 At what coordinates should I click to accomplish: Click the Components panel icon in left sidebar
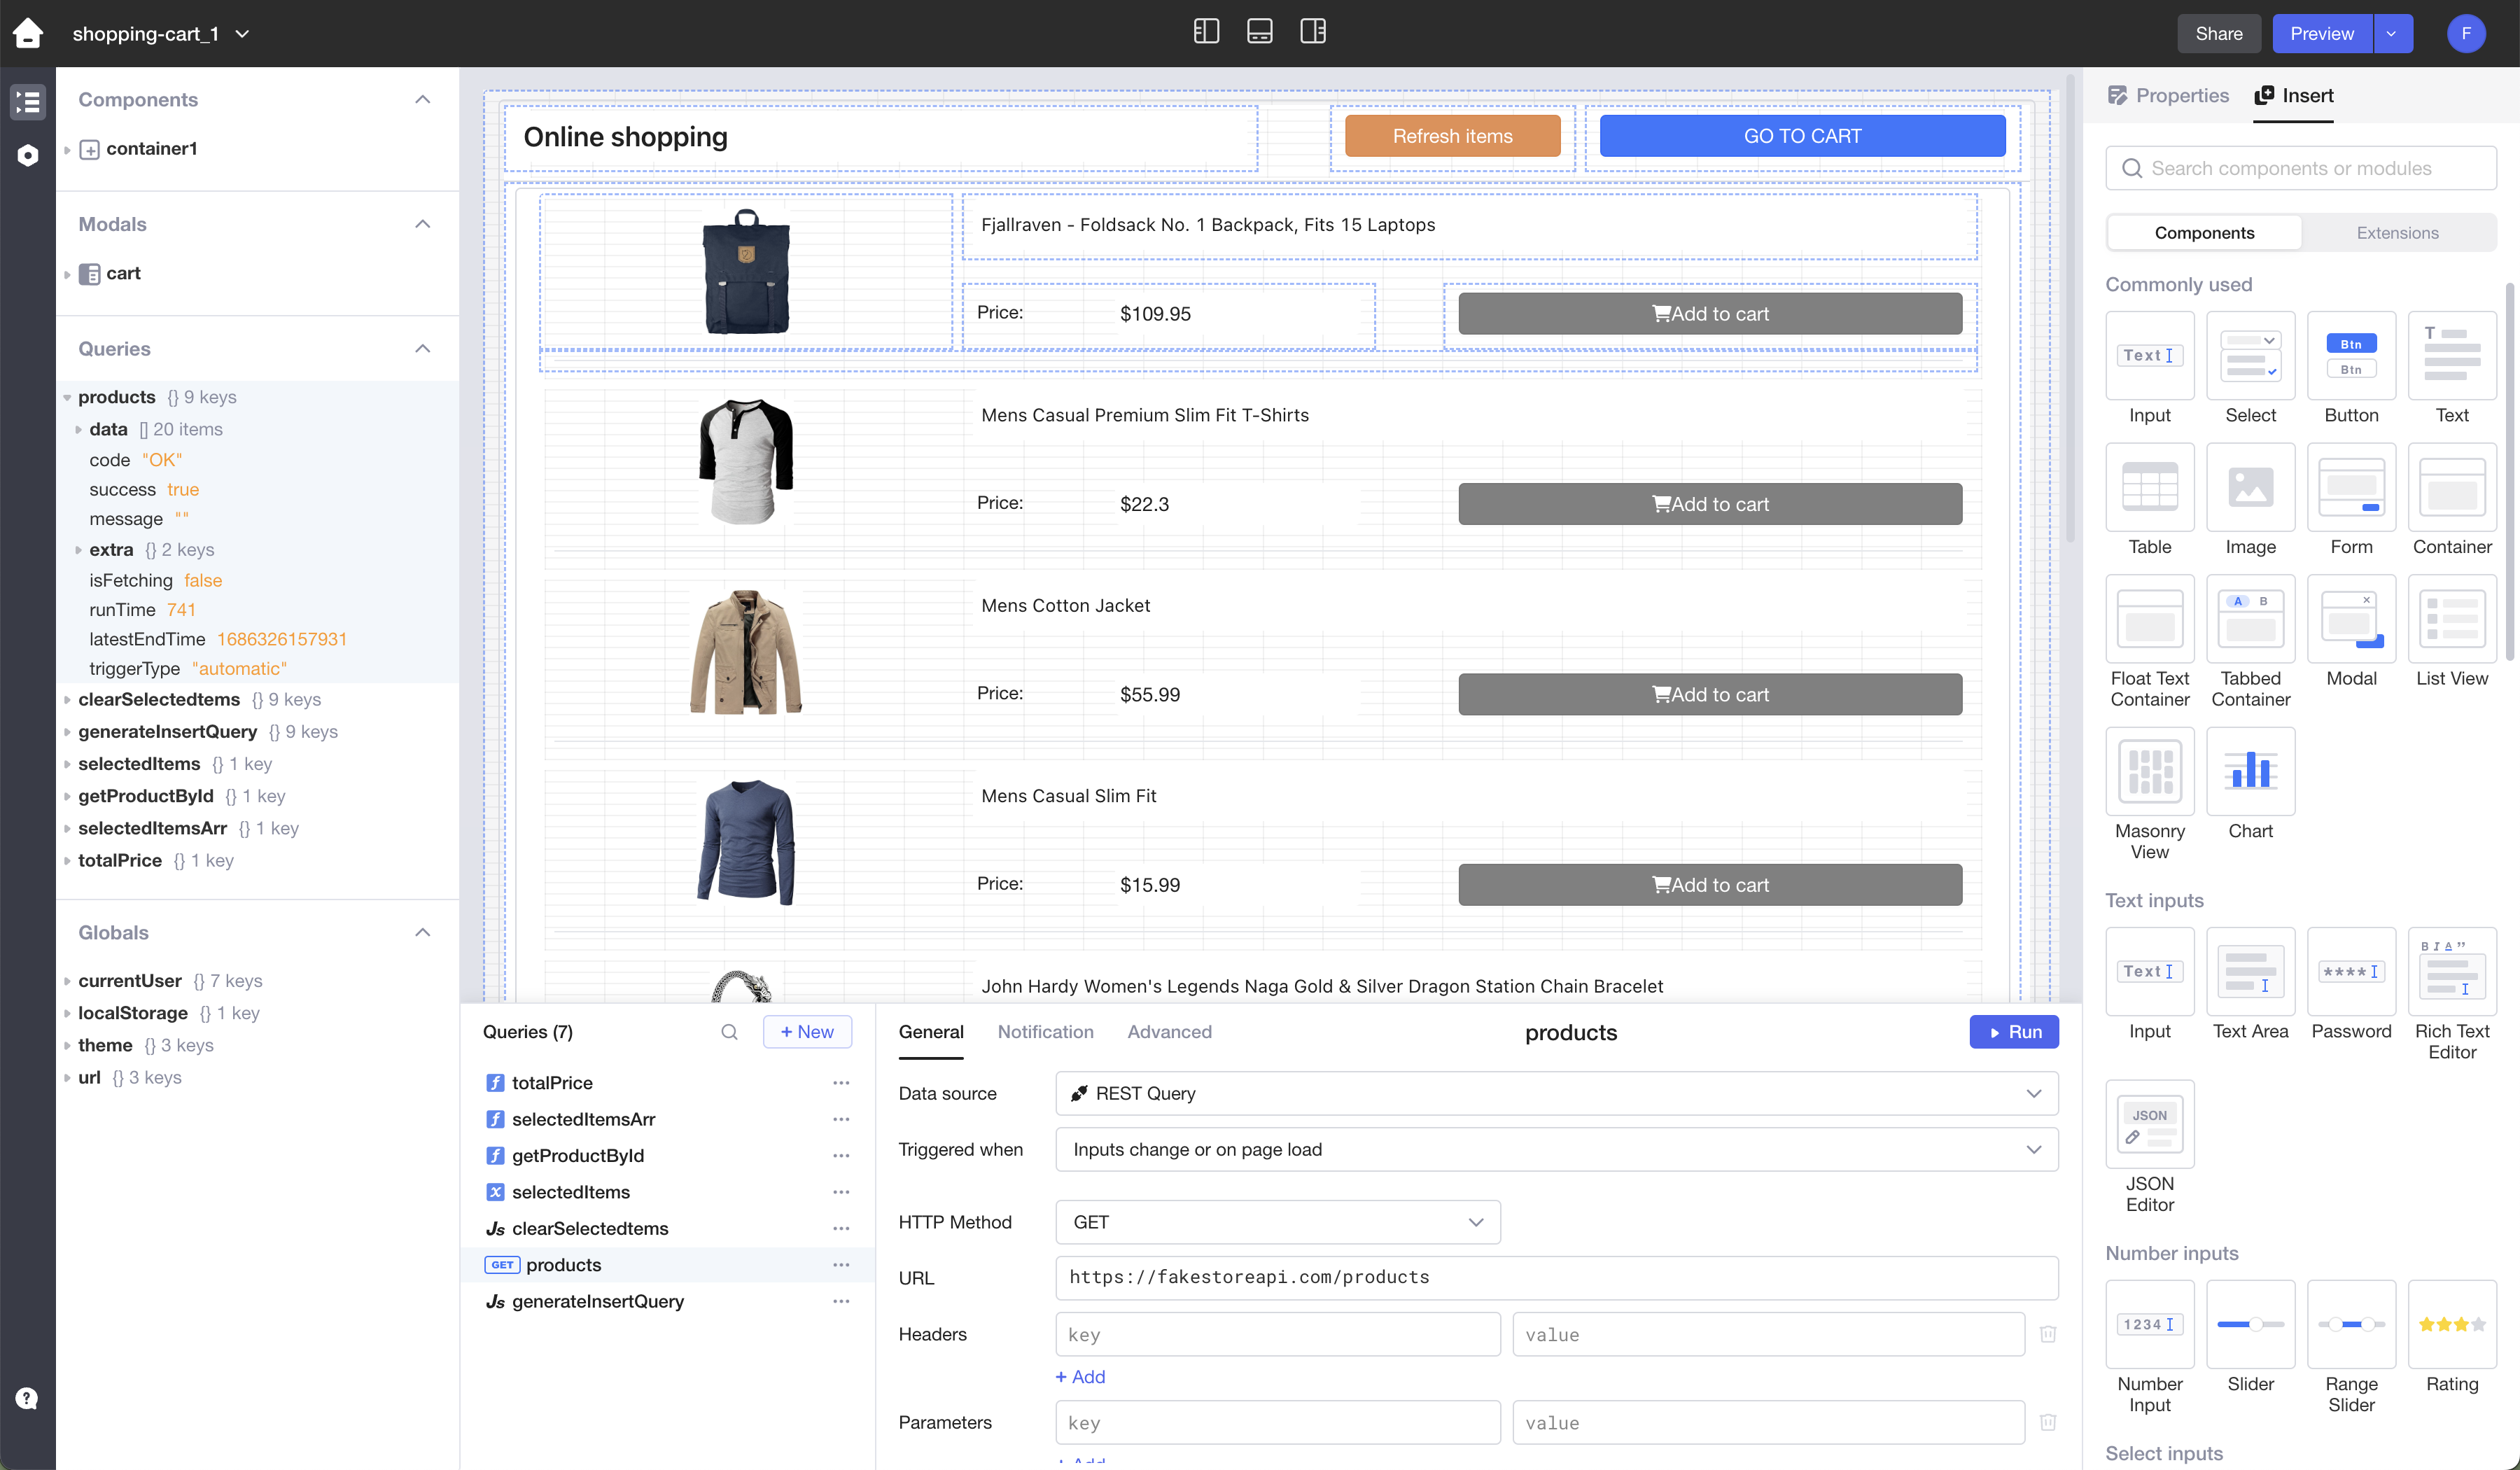[27, 99]
